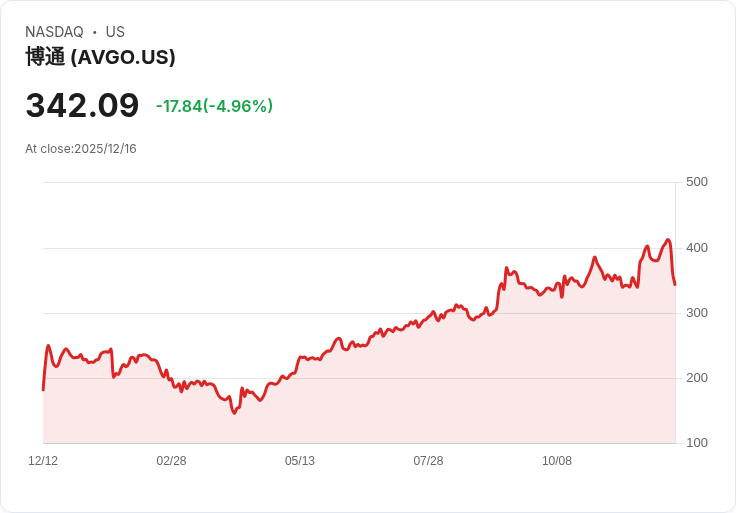Open the 博通 (AVGO.US) stock title
Image resolution: width=736 pixels, height=513 pixels.
coord(100,57)
